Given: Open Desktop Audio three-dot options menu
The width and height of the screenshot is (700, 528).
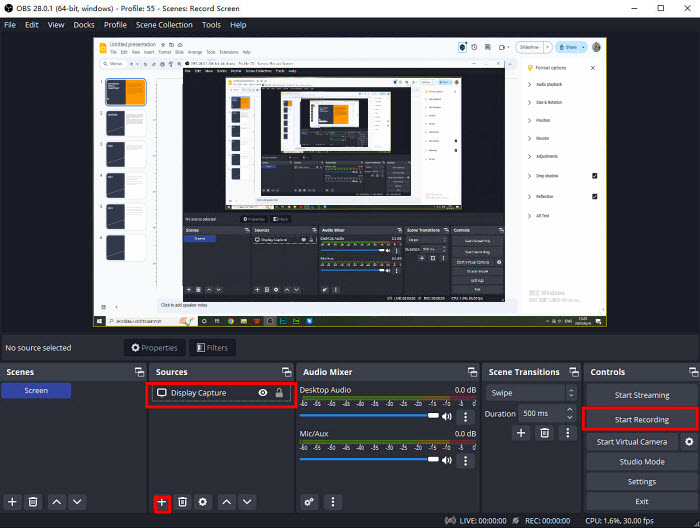Looking at the screenshot, I should [465, 416].
